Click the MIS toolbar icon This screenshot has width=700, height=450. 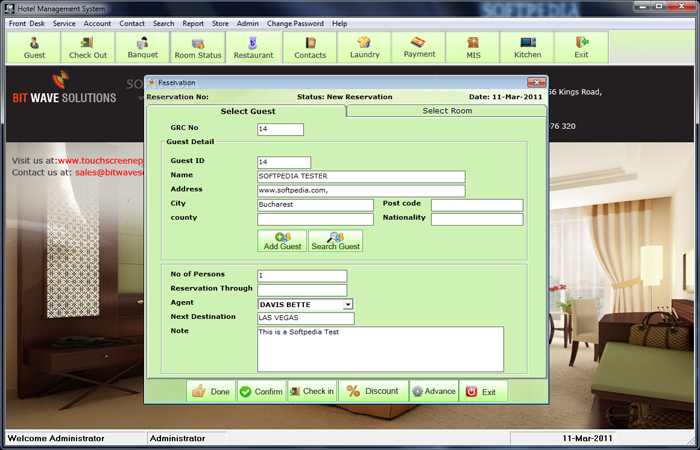pyautogui.click(x=473, y=47)
